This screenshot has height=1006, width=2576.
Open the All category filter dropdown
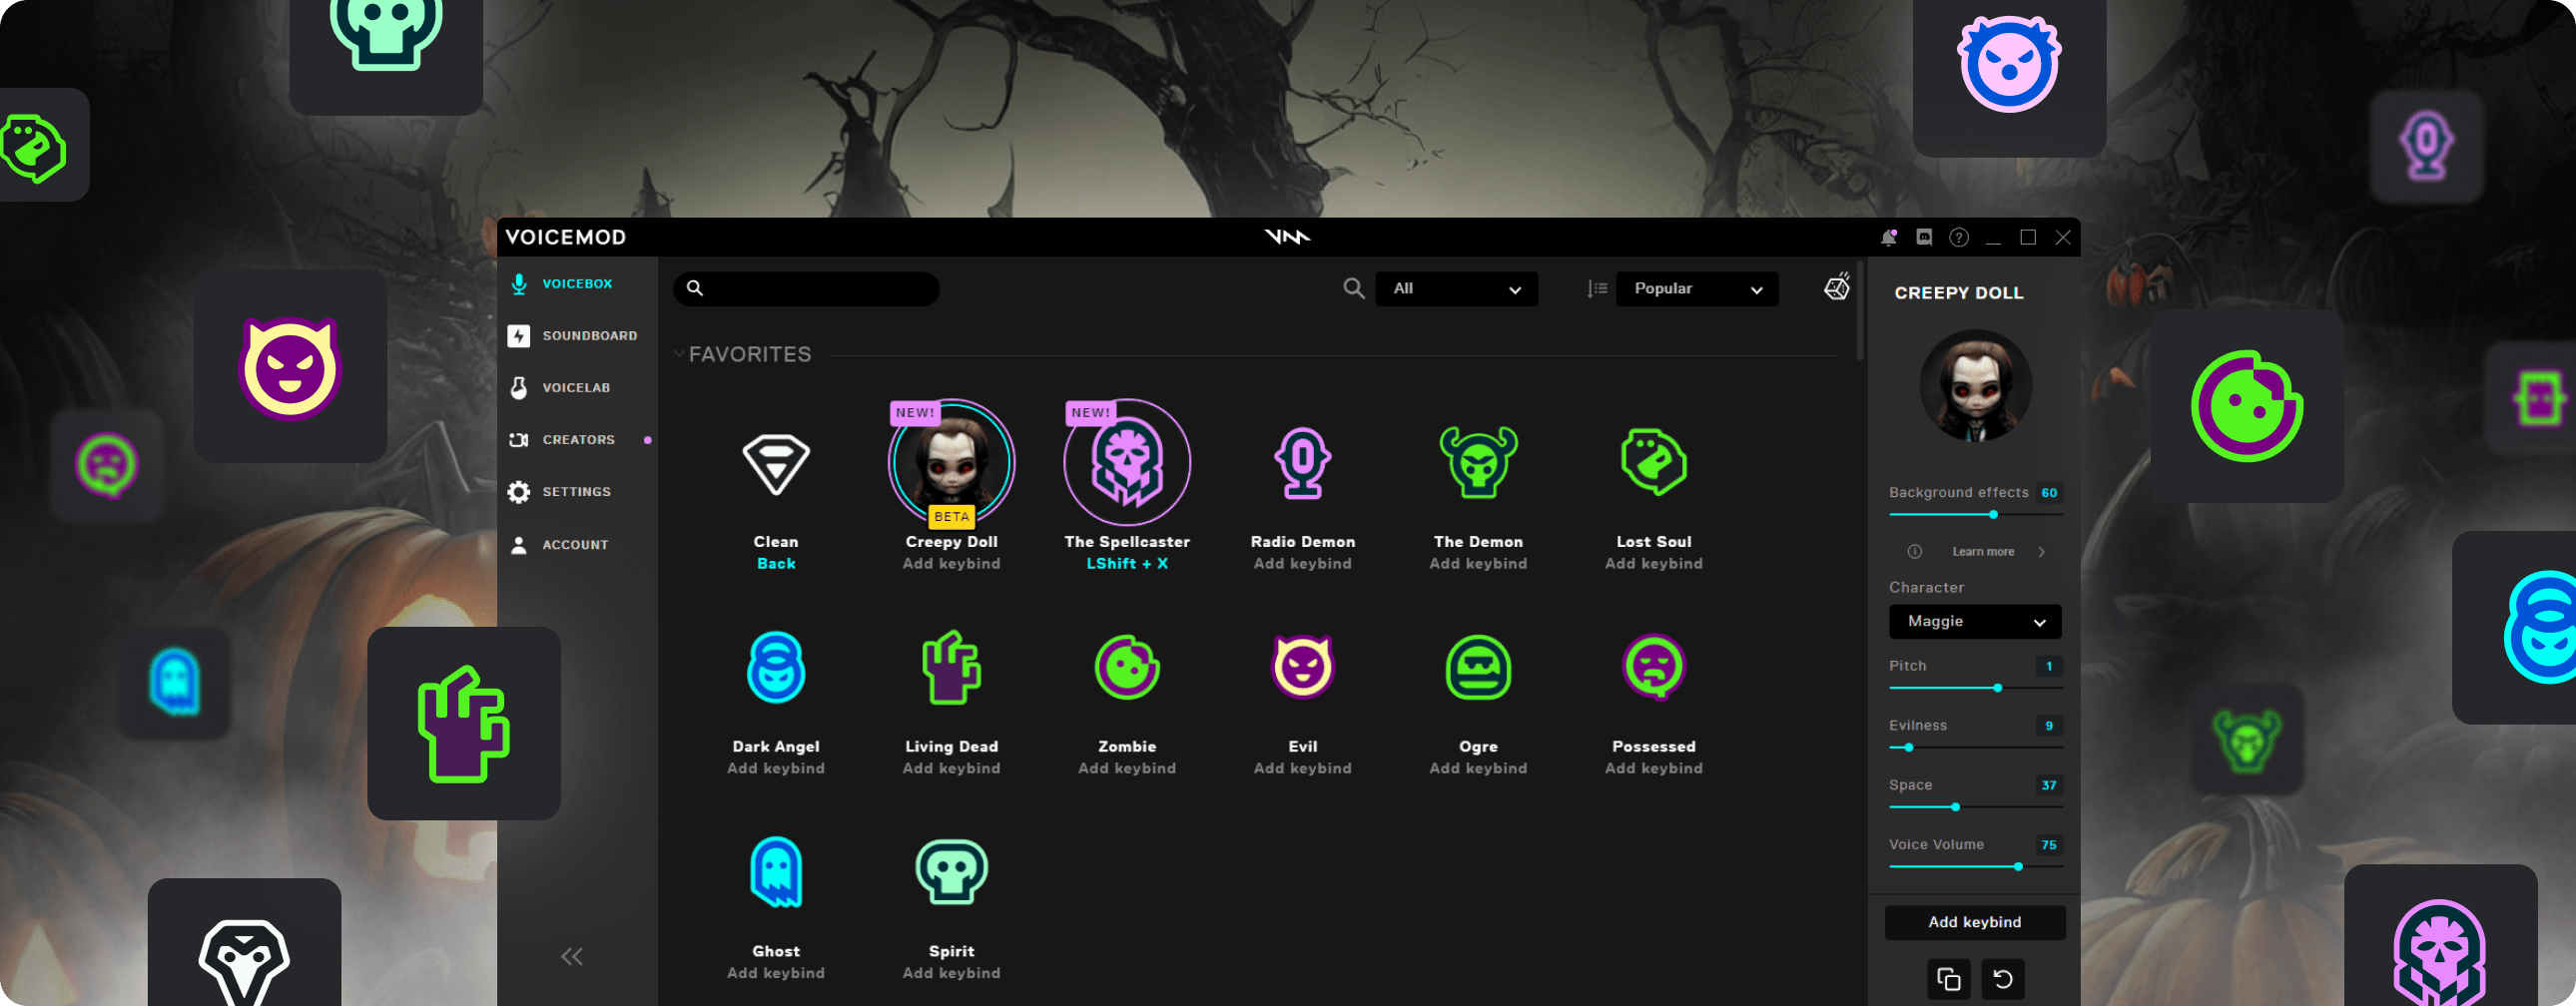point(1456,289)
